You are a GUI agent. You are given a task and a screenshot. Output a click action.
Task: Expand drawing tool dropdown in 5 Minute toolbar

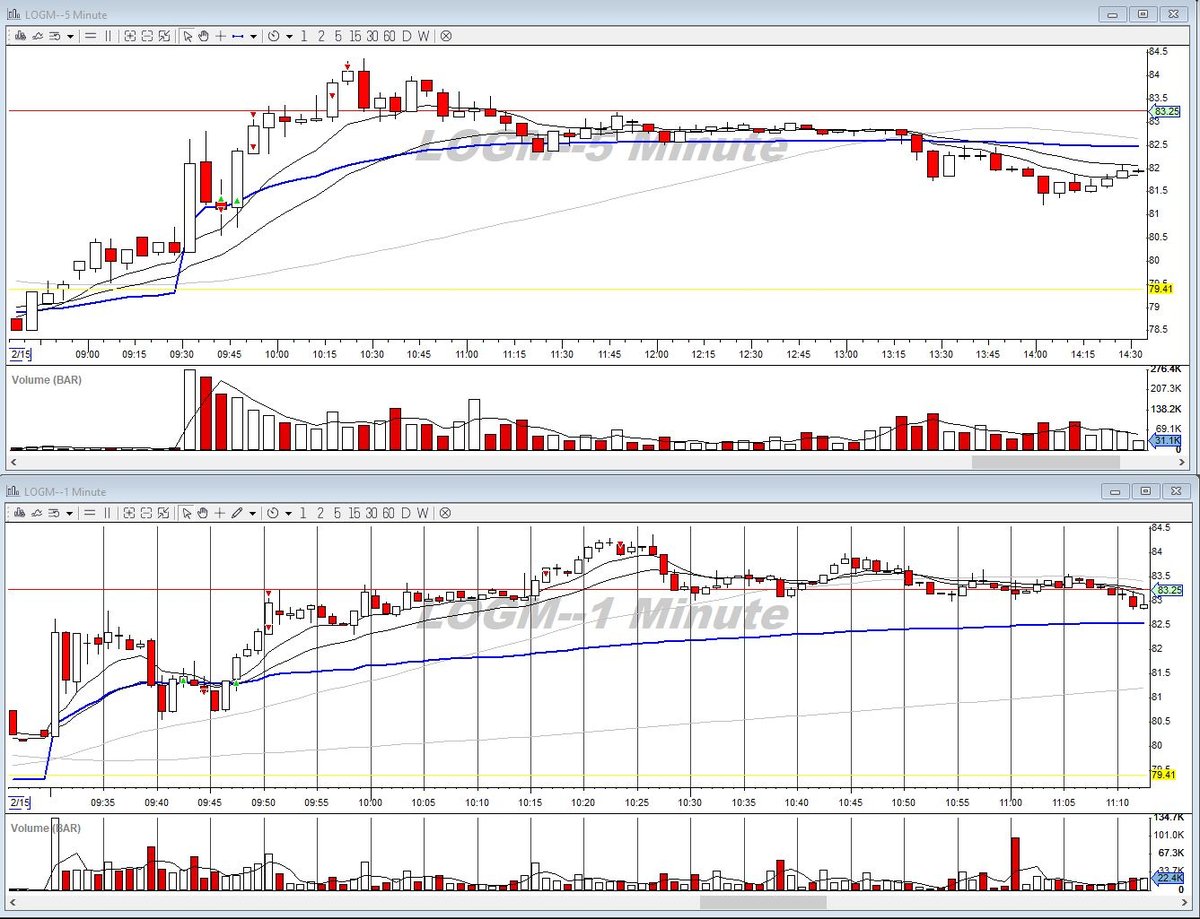[x=253, y=36]
